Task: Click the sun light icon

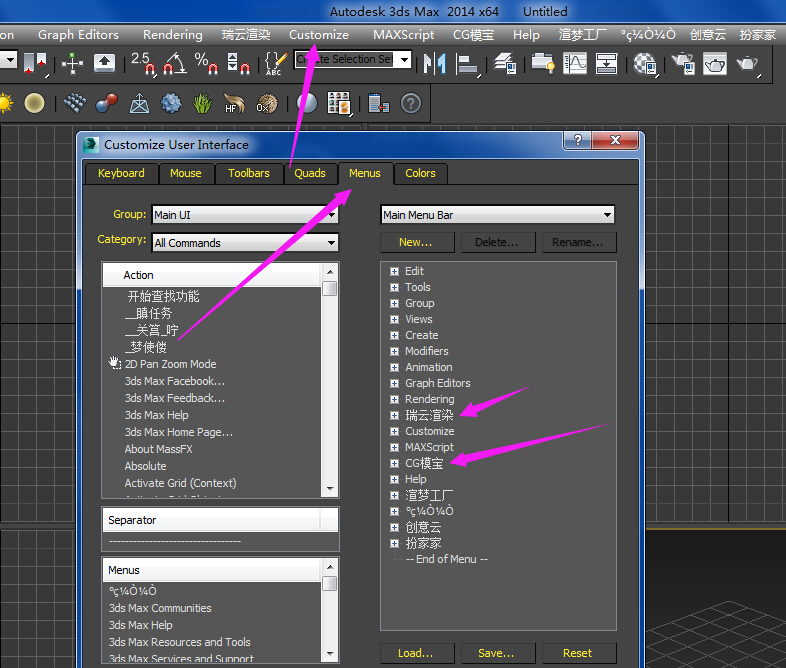Action: 5,103
